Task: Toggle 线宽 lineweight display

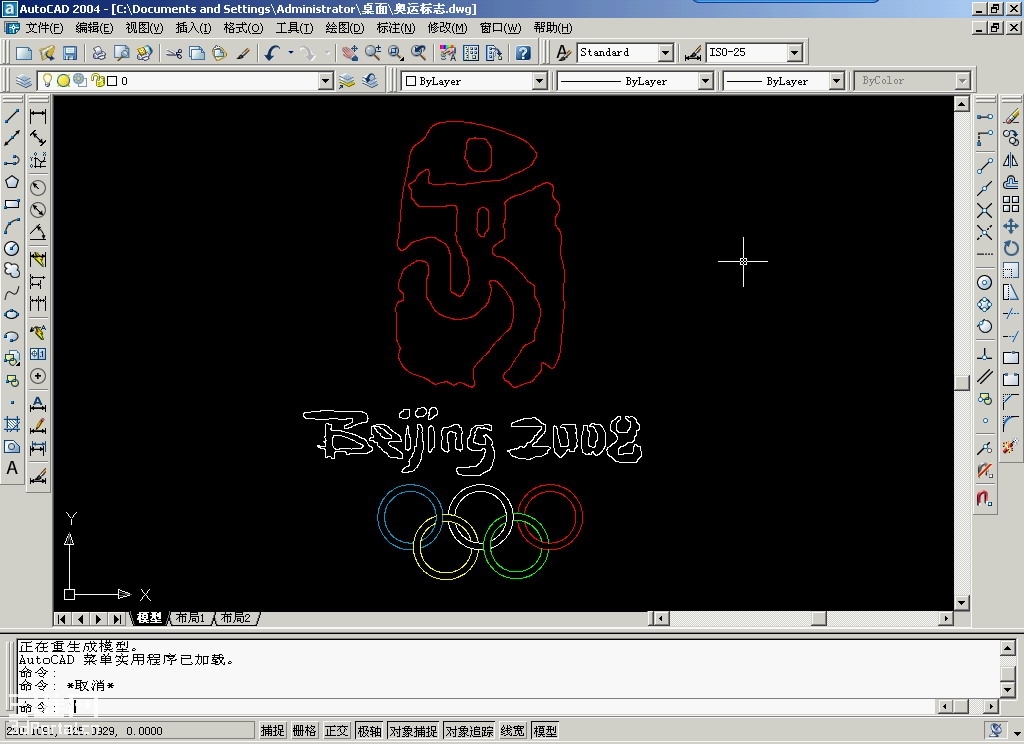Action: point(513,731)
